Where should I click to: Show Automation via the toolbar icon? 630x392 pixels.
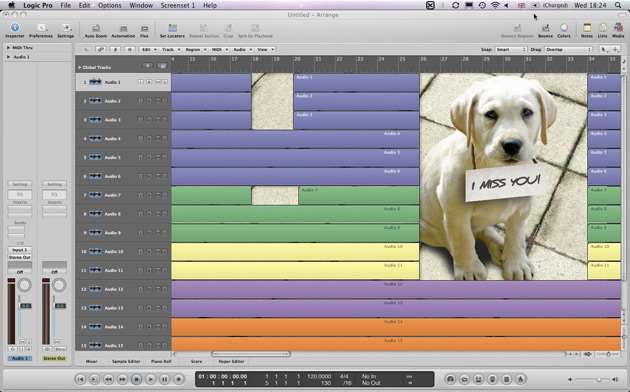(123, 28)
